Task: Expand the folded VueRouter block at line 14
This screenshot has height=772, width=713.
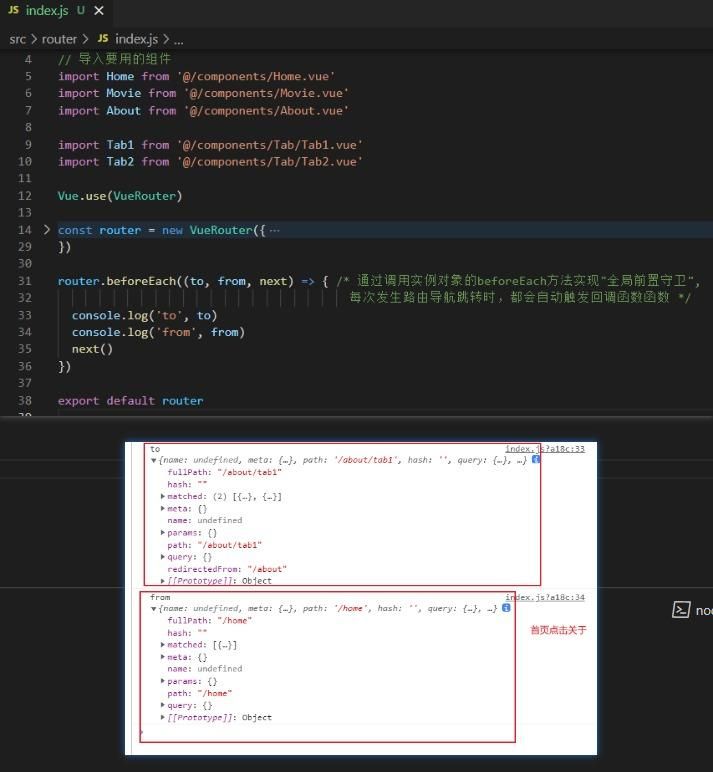Action: tap(46, 230)
